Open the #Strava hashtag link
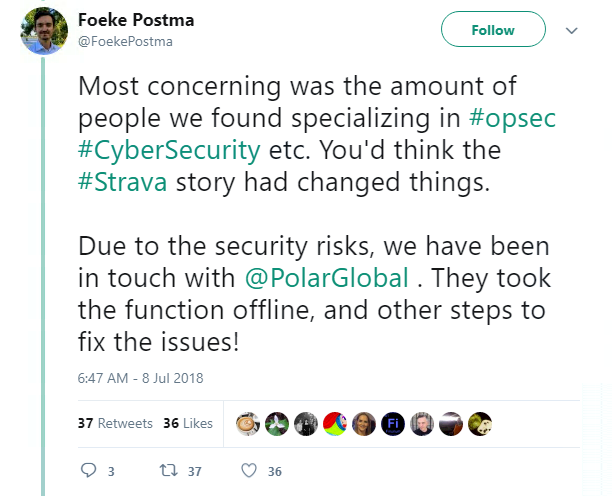Viewport: 612px width, 496px height. tap(123, 182)
